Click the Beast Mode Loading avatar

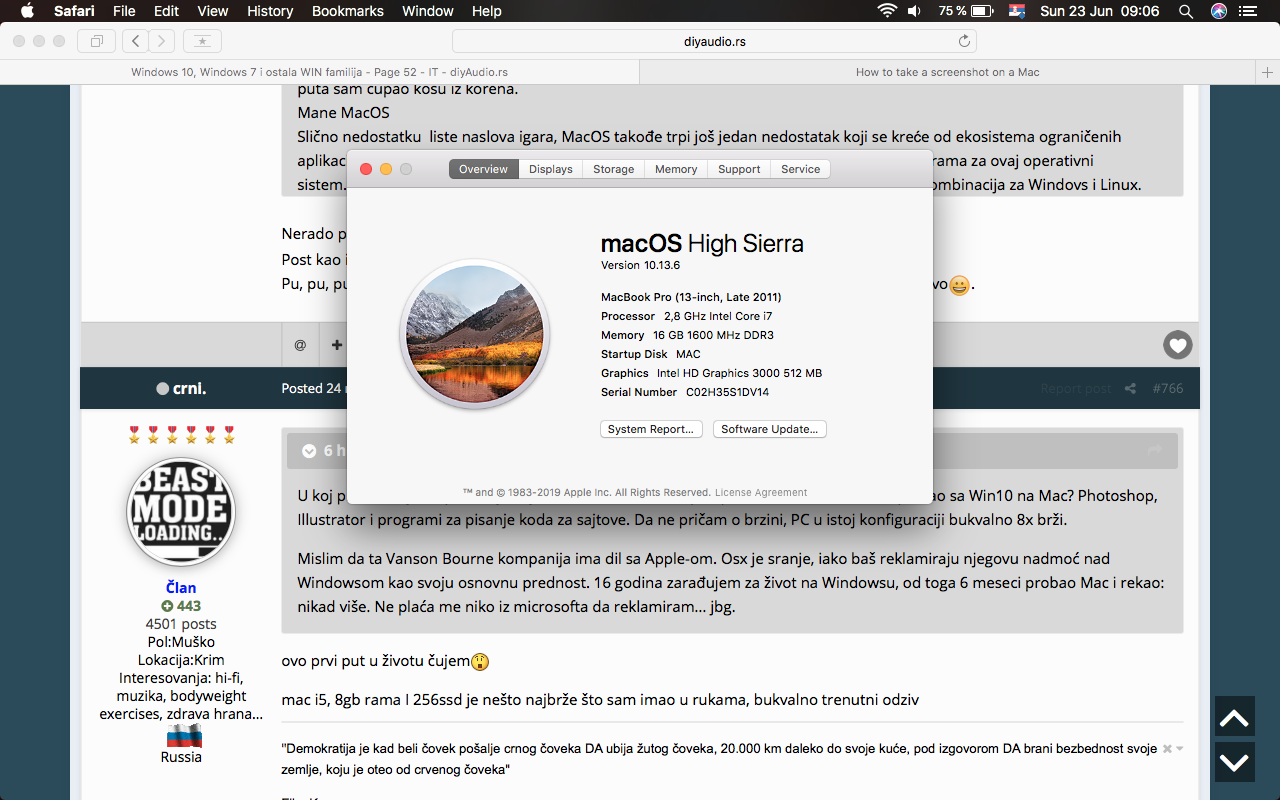pos(181,513)
